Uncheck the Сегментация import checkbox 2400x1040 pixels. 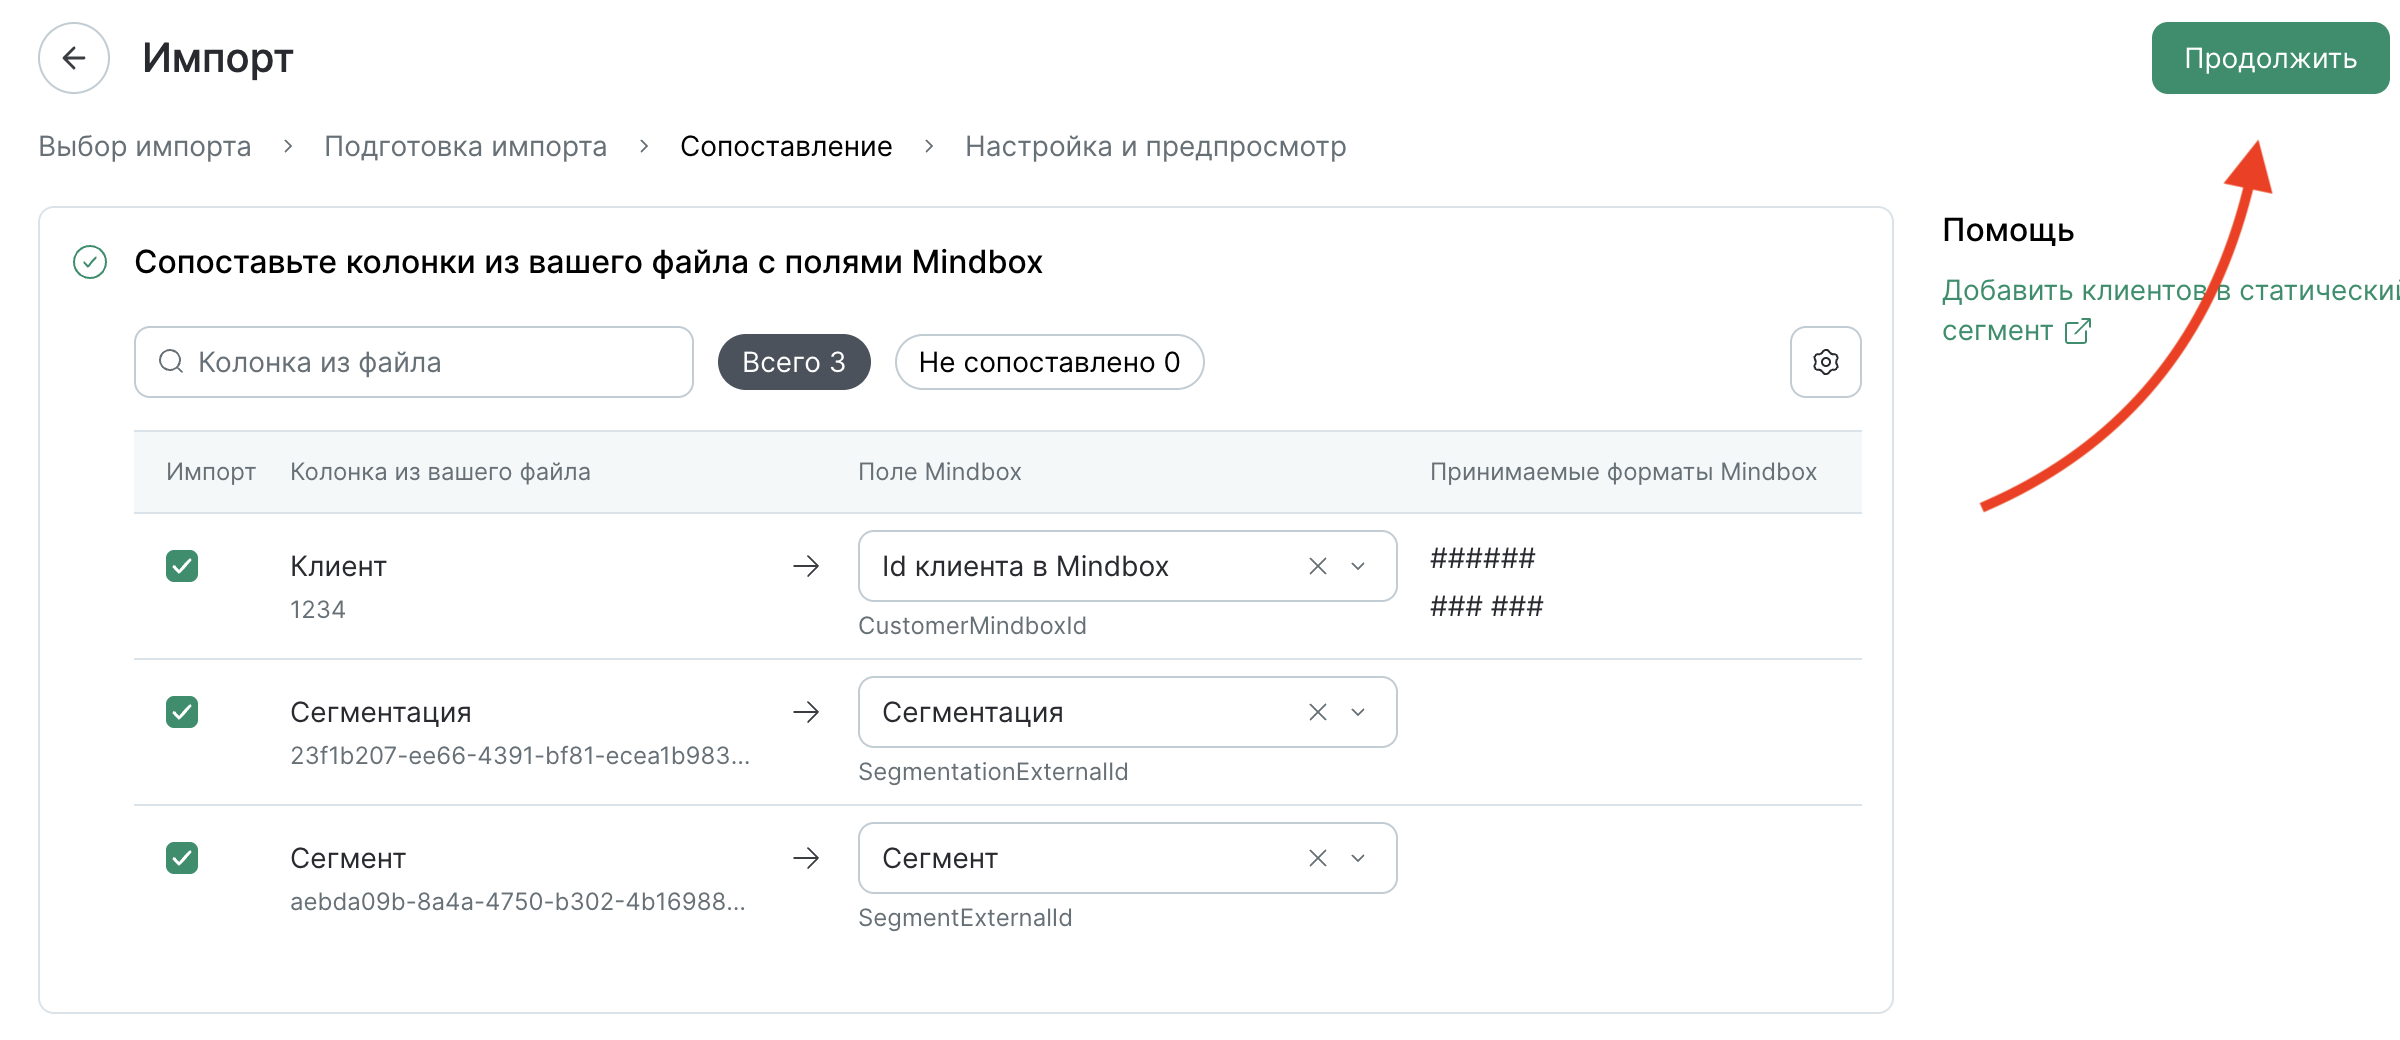click(182, 712)
